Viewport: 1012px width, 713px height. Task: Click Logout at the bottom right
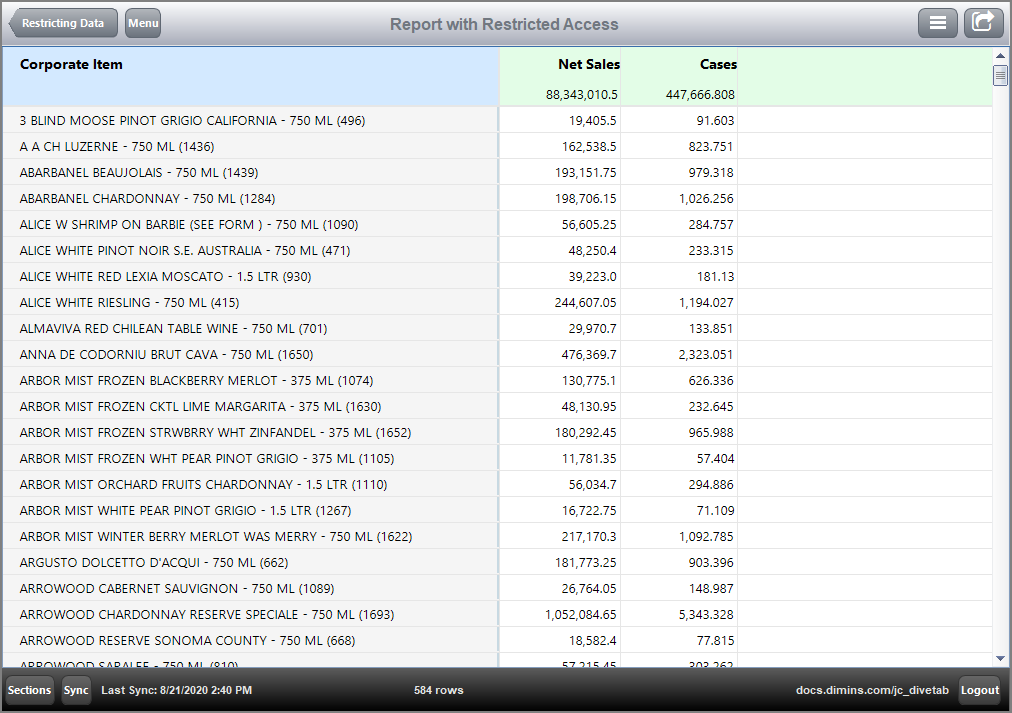click(979, 690)
